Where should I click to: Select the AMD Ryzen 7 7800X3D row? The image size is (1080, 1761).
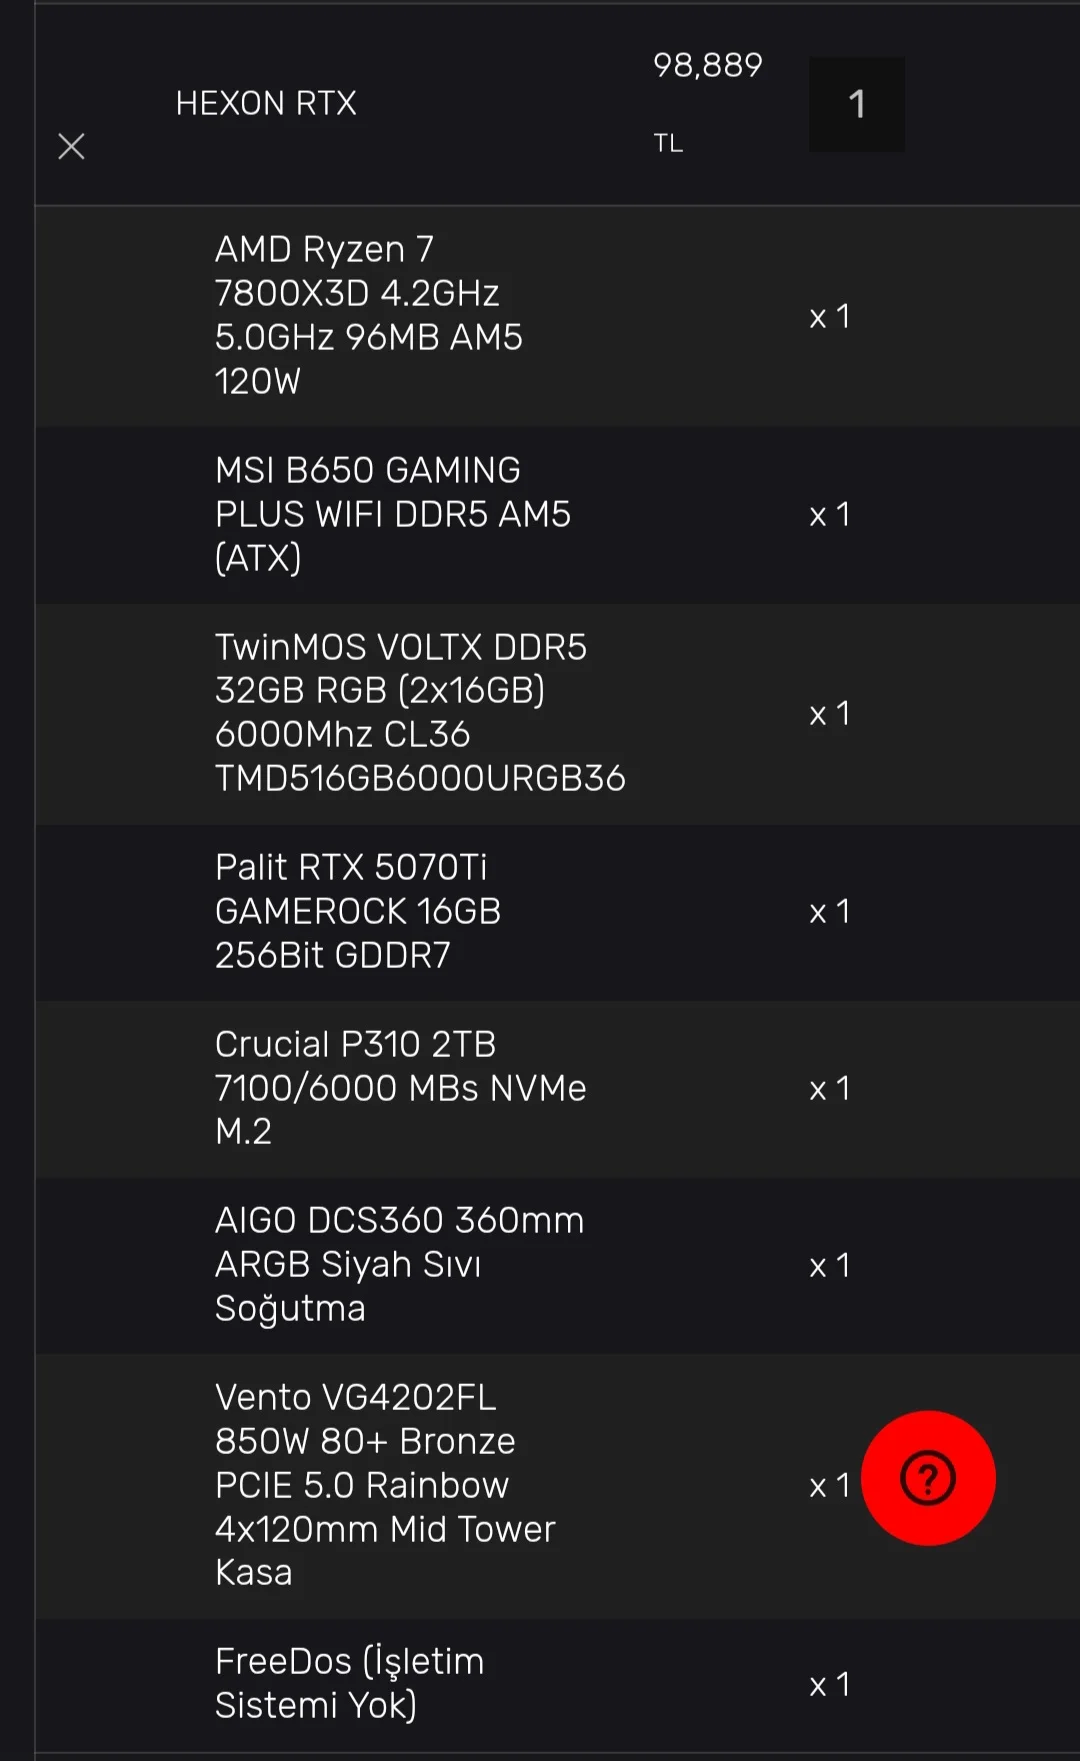pos(368,315)
